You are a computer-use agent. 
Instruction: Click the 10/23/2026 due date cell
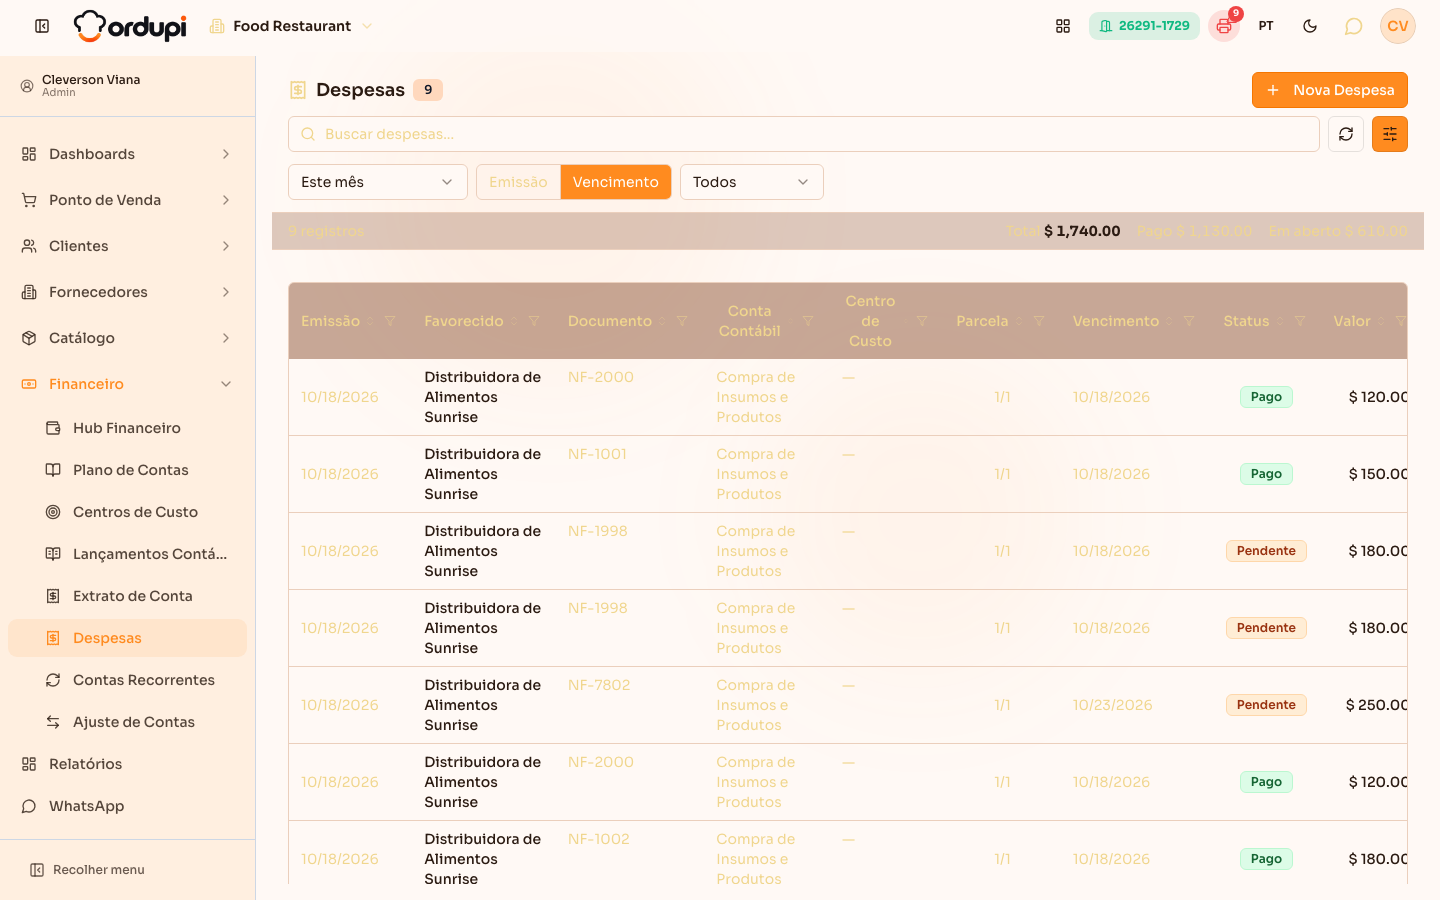[x=1112, y=705]
